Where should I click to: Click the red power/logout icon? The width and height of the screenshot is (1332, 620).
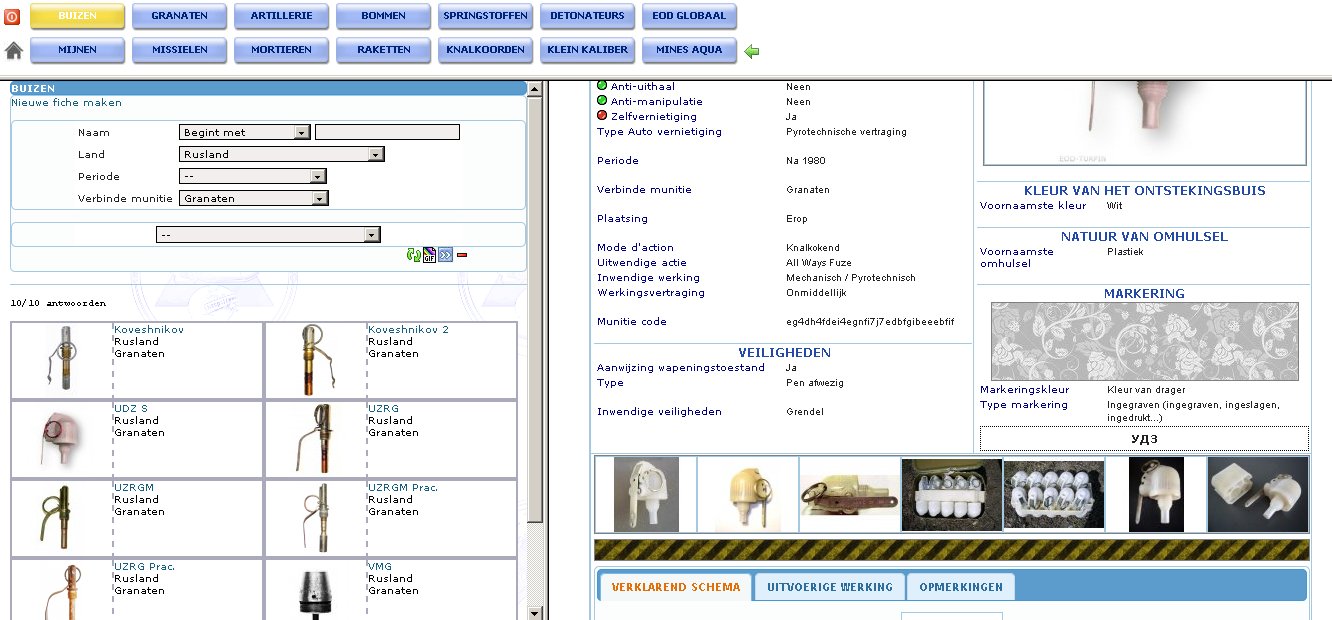[12, 17]
